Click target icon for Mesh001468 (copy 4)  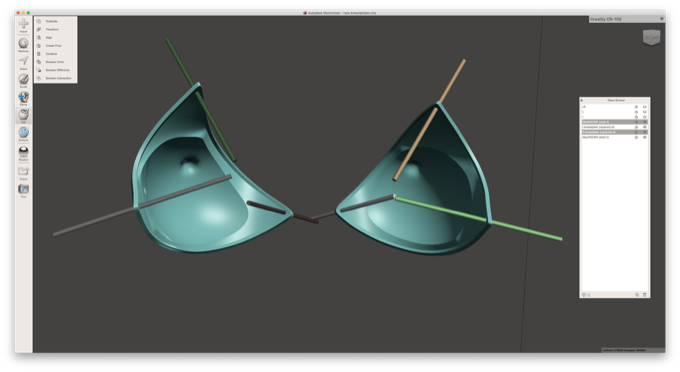636,122
